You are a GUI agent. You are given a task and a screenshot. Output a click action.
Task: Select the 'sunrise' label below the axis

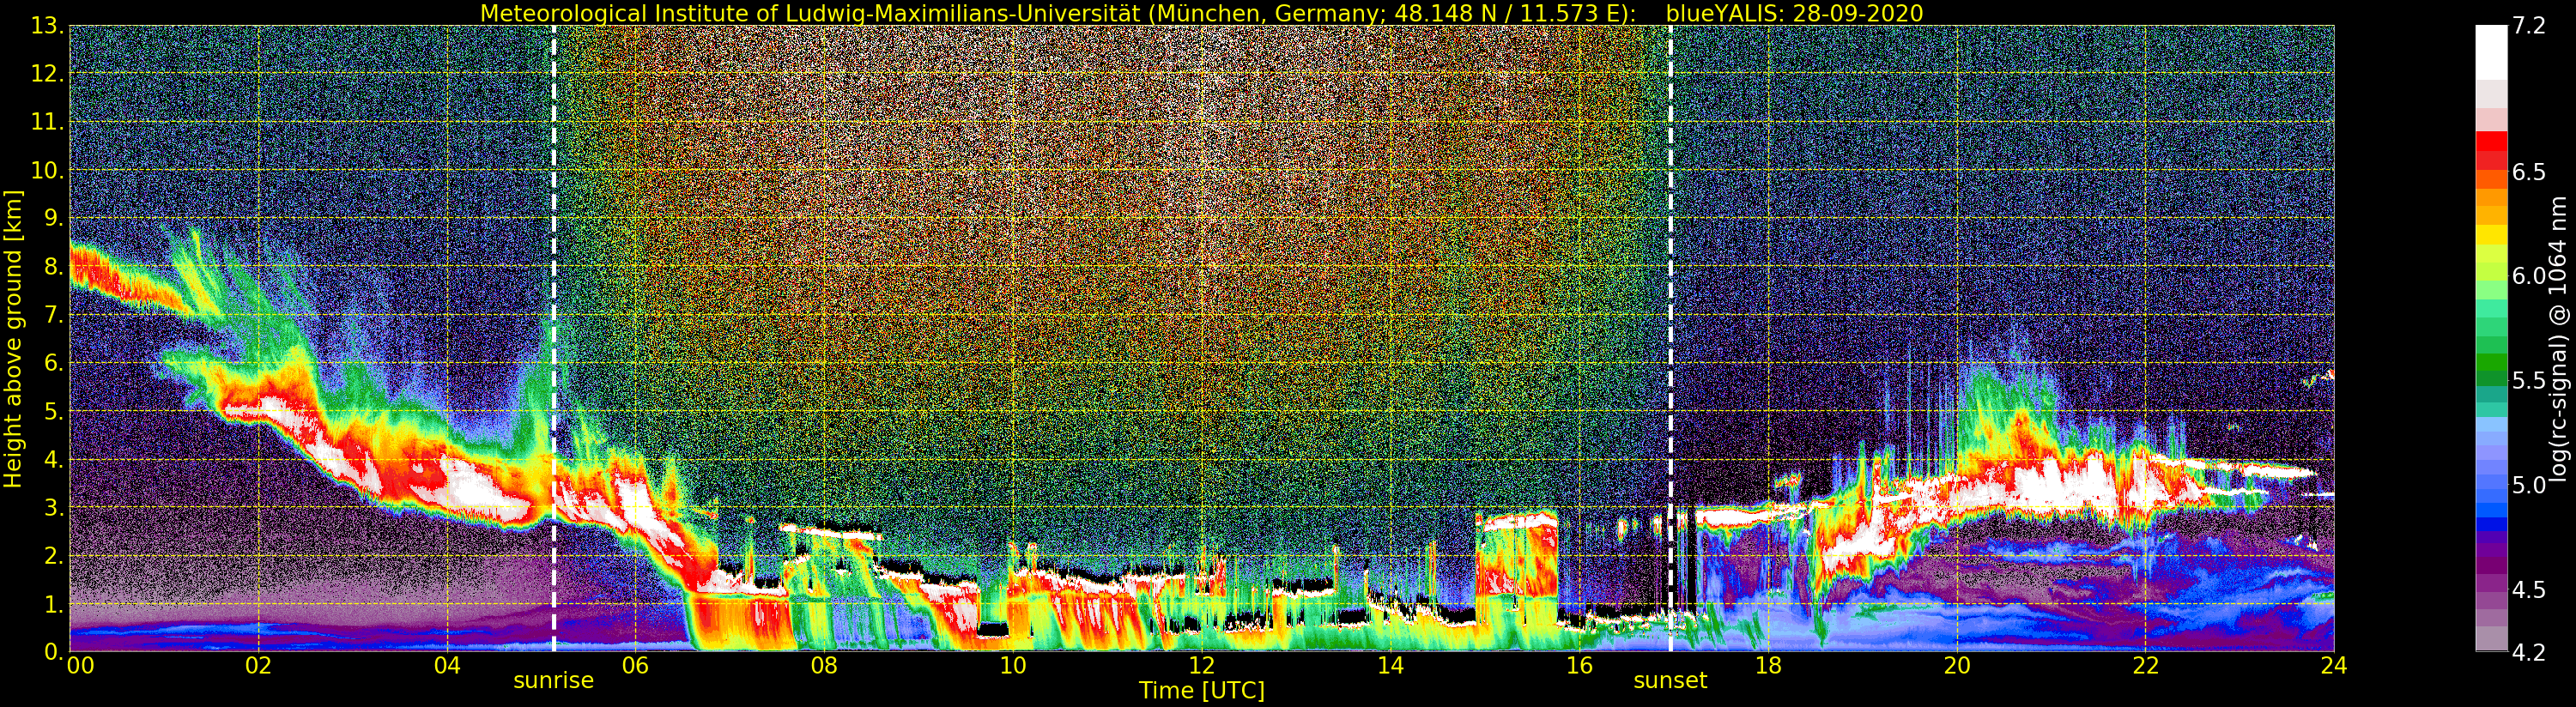tap(553, 681)
